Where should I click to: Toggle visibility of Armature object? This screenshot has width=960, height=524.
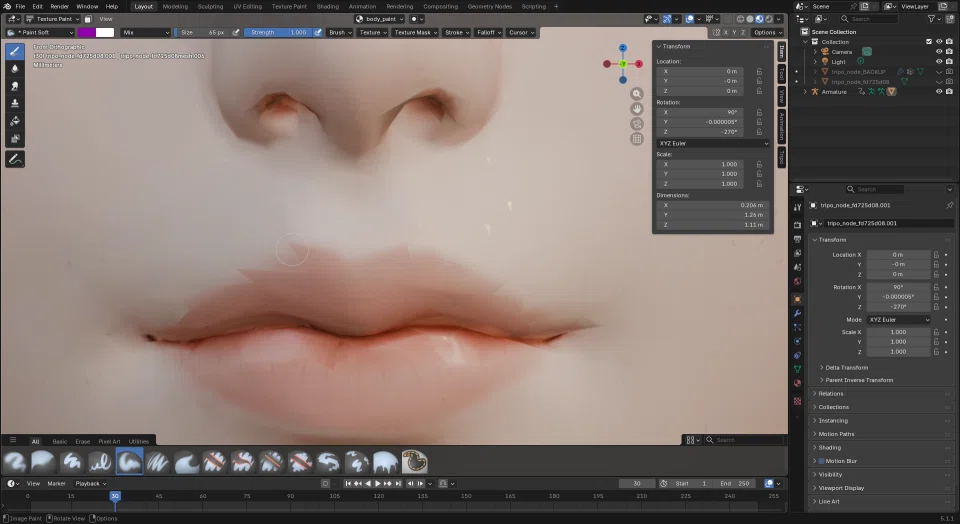pos(939,92)
